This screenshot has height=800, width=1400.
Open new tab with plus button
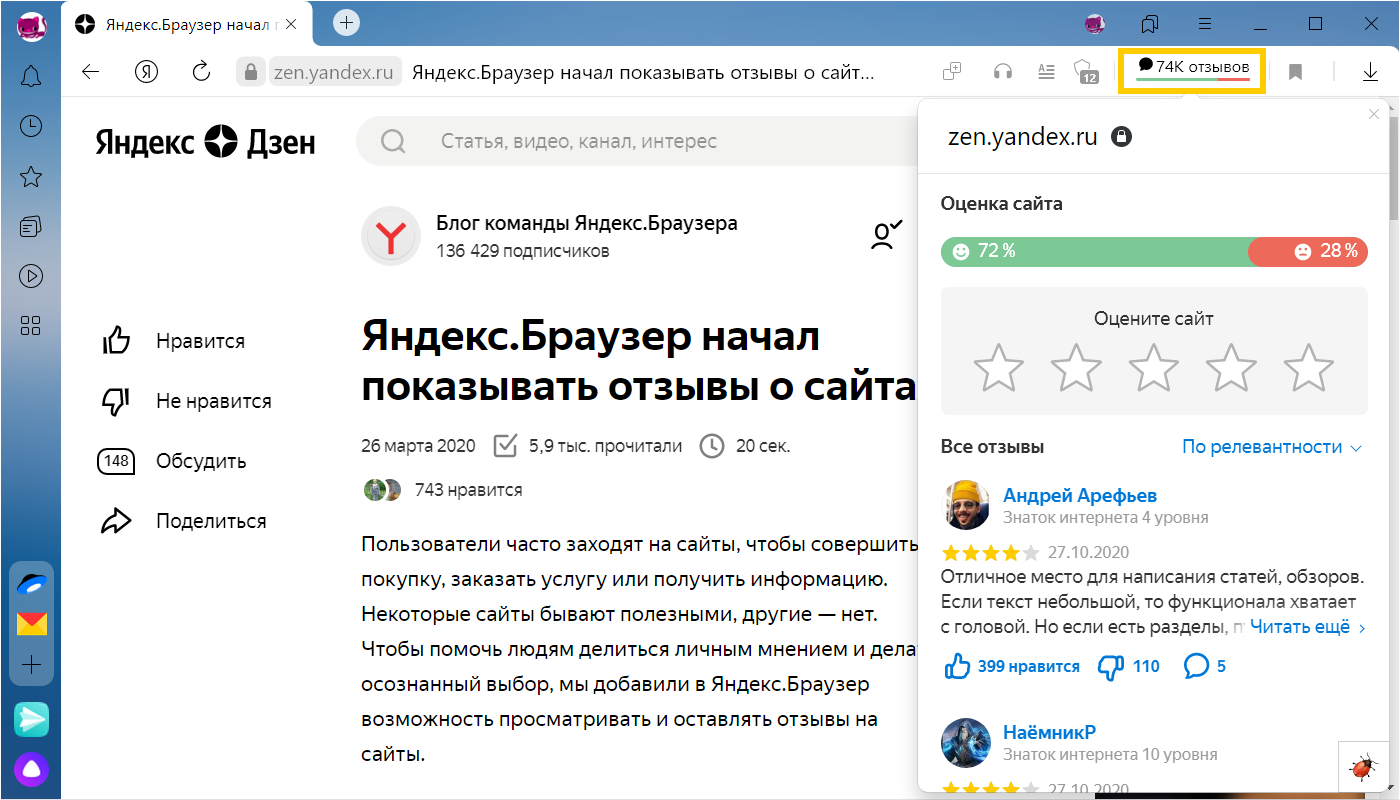pos(346,22)
